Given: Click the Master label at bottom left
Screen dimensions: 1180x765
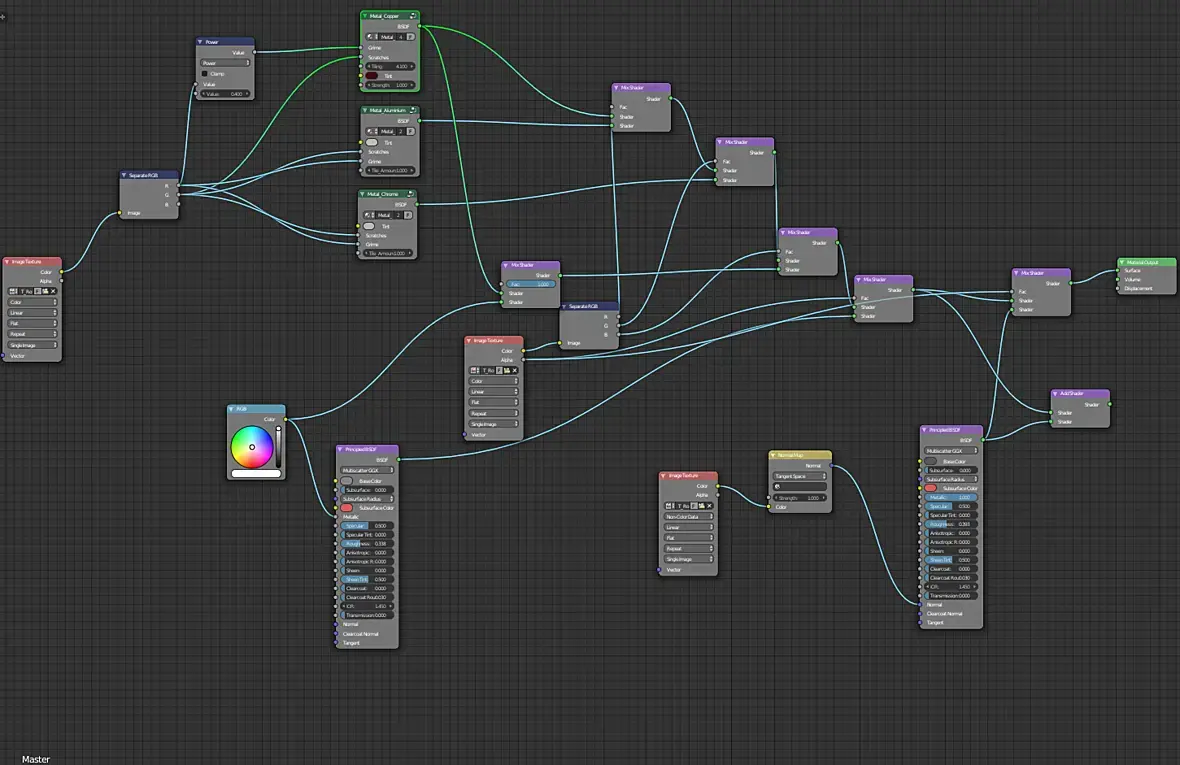Looking at the screenshot, I should click(35, 759).
